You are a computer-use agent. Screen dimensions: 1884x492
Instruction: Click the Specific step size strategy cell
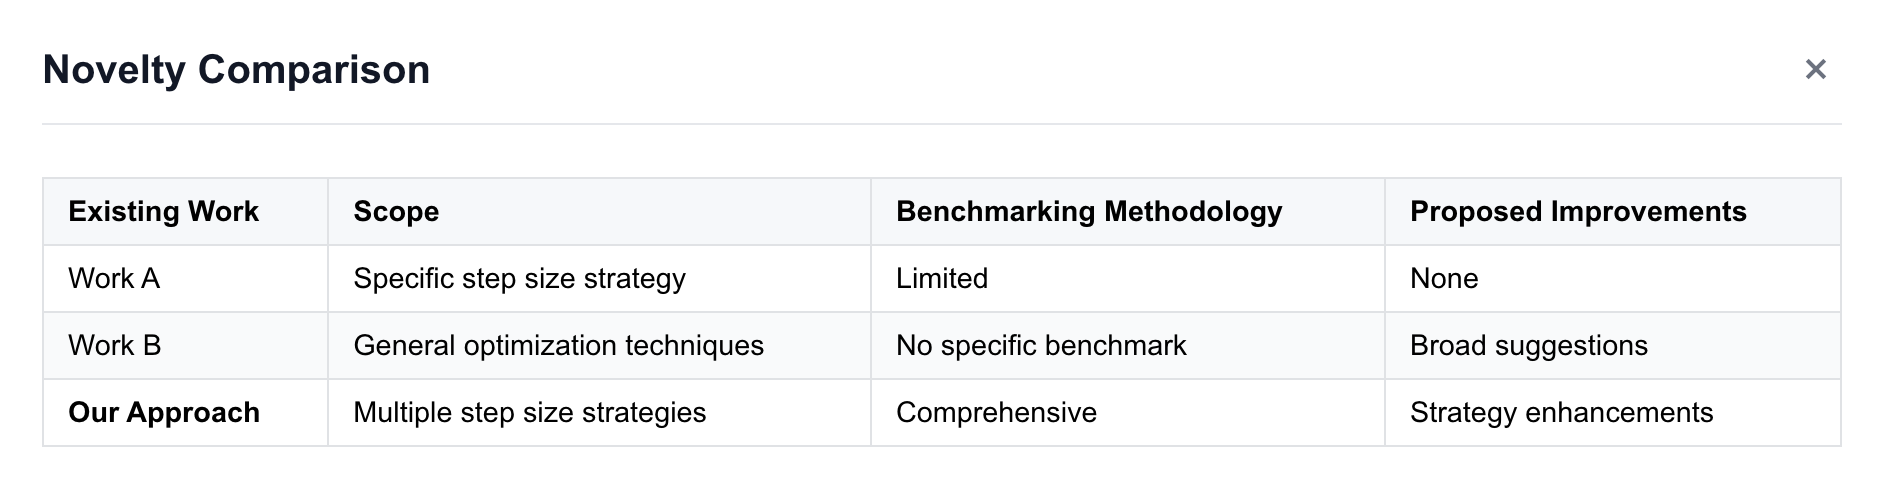click(519, 279)
